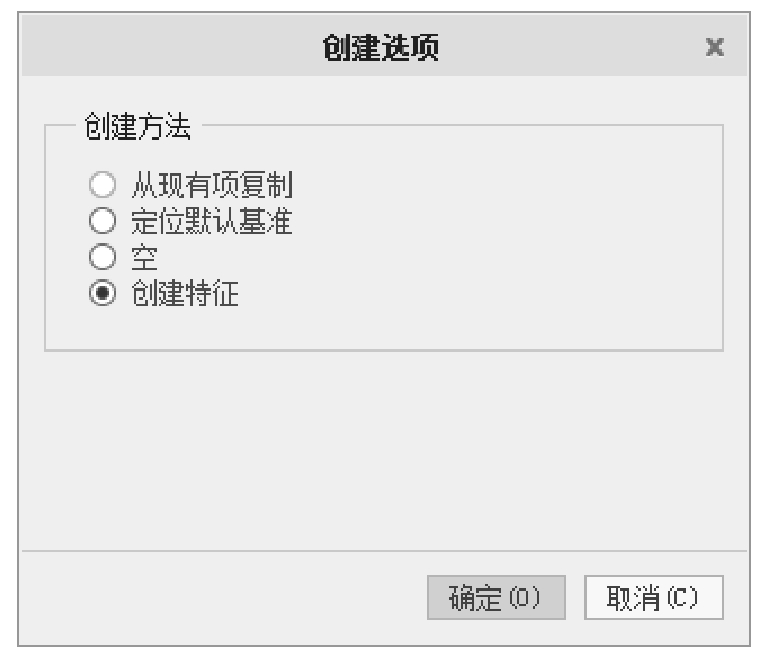Pick the 创建特征 radio button
Image resolution: width=771 pixels, height=656 pixels.
point(99,294)
